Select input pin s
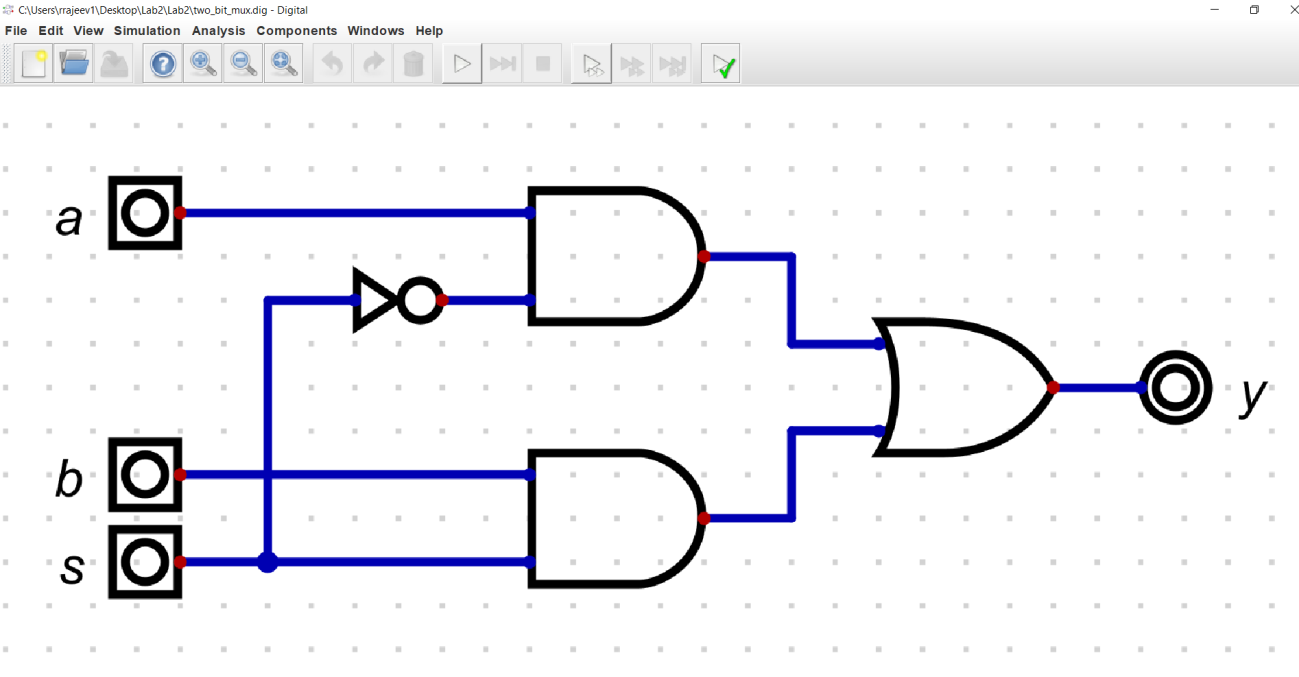The width and height of the screenshot is (1299, 677). (x=146, y=562)
